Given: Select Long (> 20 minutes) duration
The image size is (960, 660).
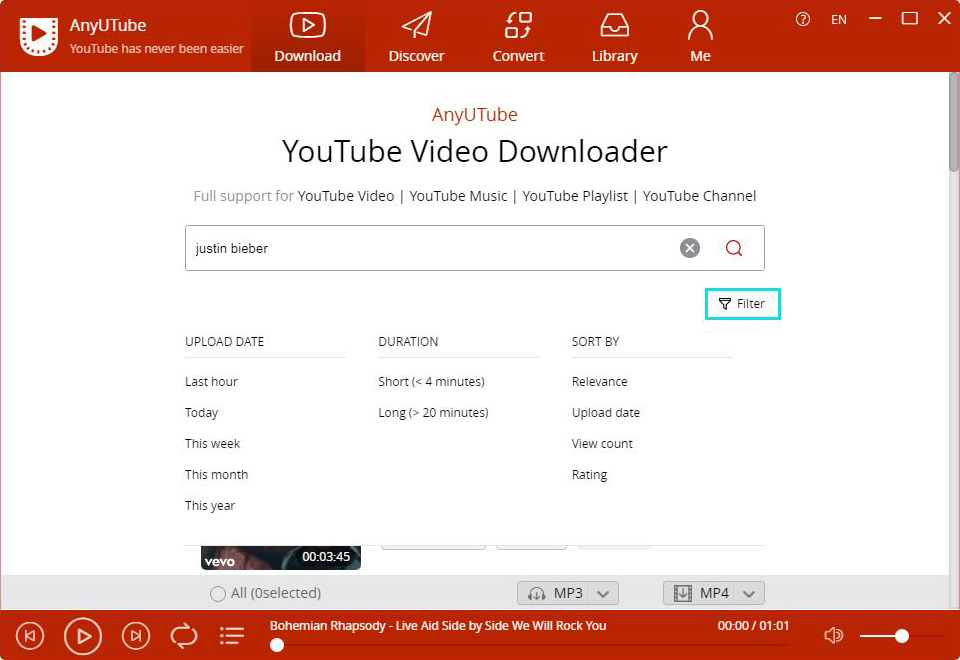Looking at the screenshot, I should click(x=433, y=413).
